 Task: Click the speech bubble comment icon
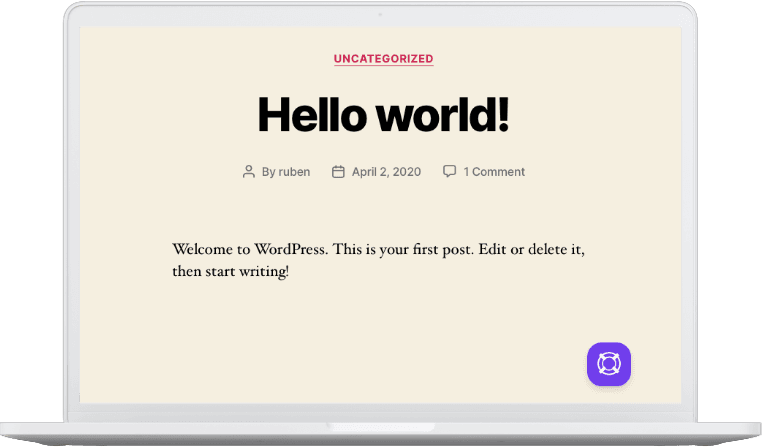[x=450, y=171]
